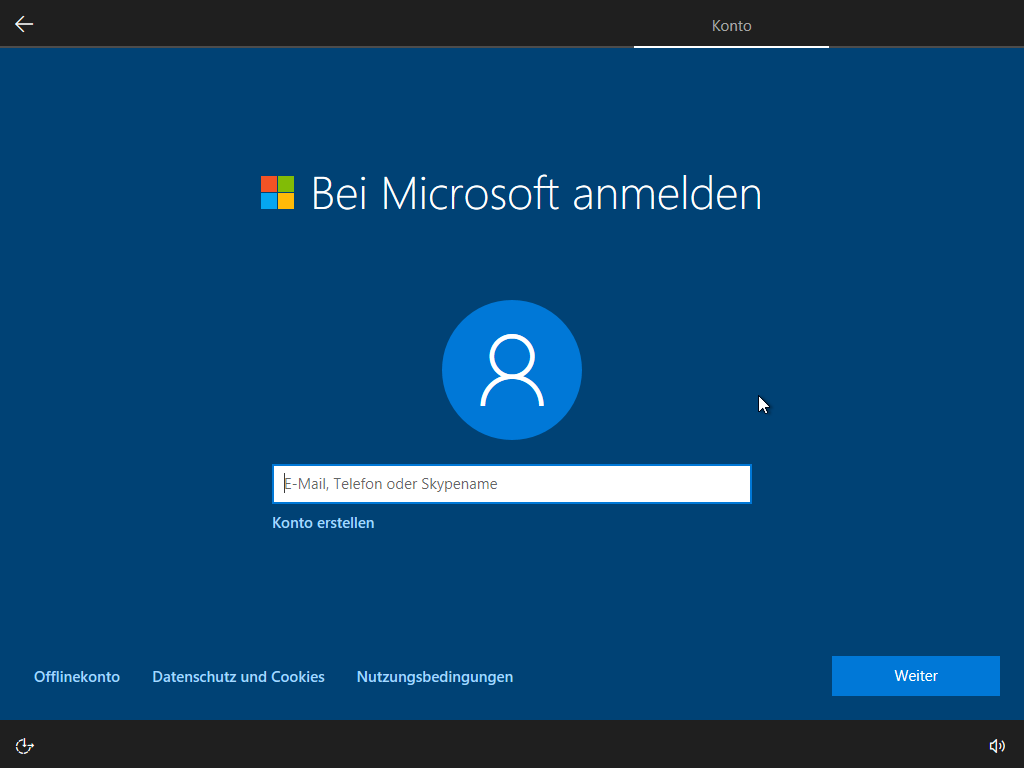Open Datenschutz und Cookies link
This screenshot has width=1024, height=768.
pos(238,677)
